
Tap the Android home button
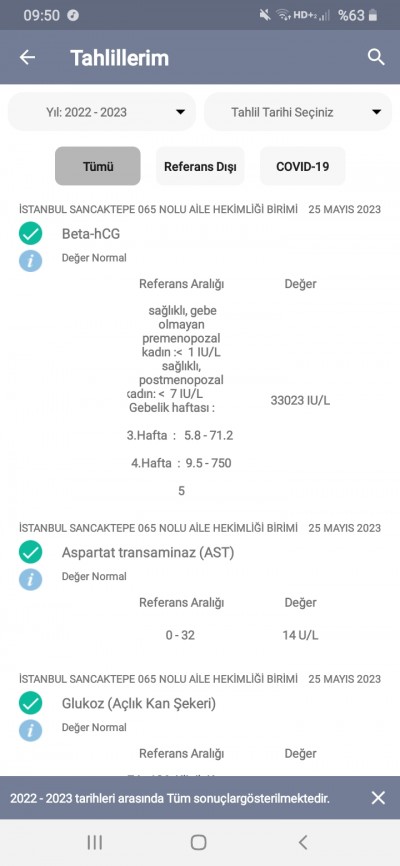click(198, 842)
